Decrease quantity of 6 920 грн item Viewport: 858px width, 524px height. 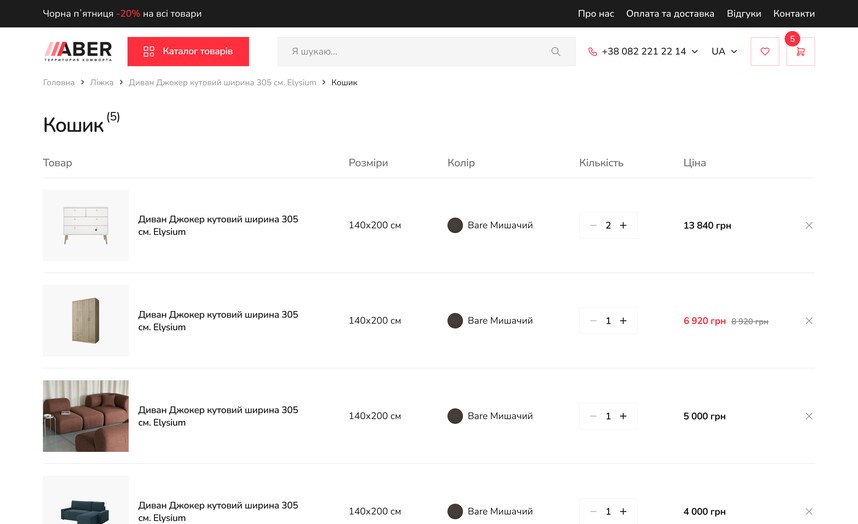pyautogui.click(x=593, y=321)
